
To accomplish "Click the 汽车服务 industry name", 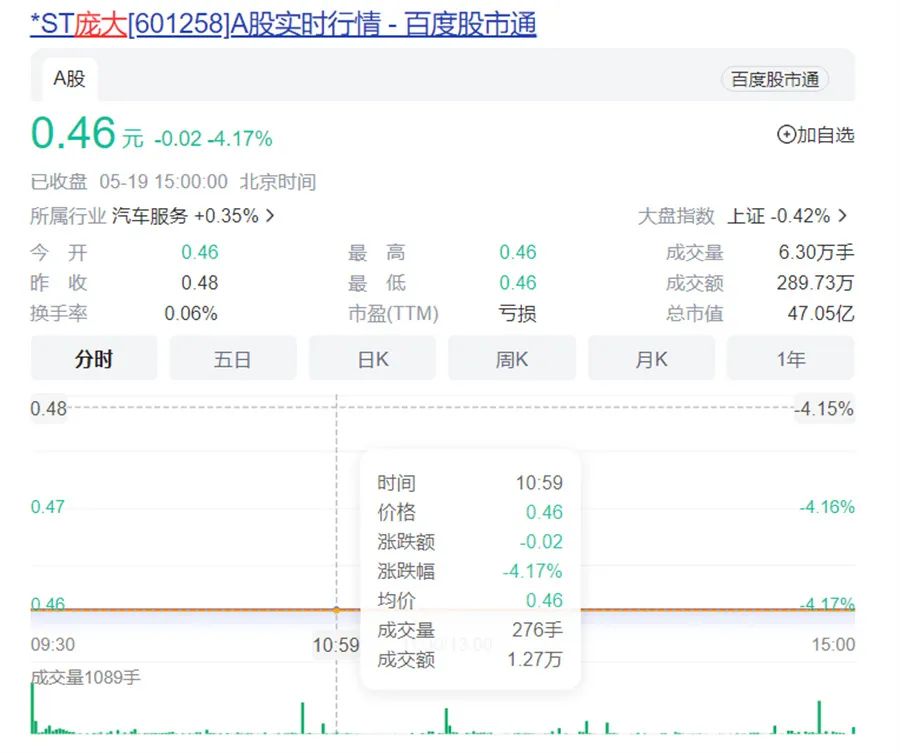I will point(149,216).
